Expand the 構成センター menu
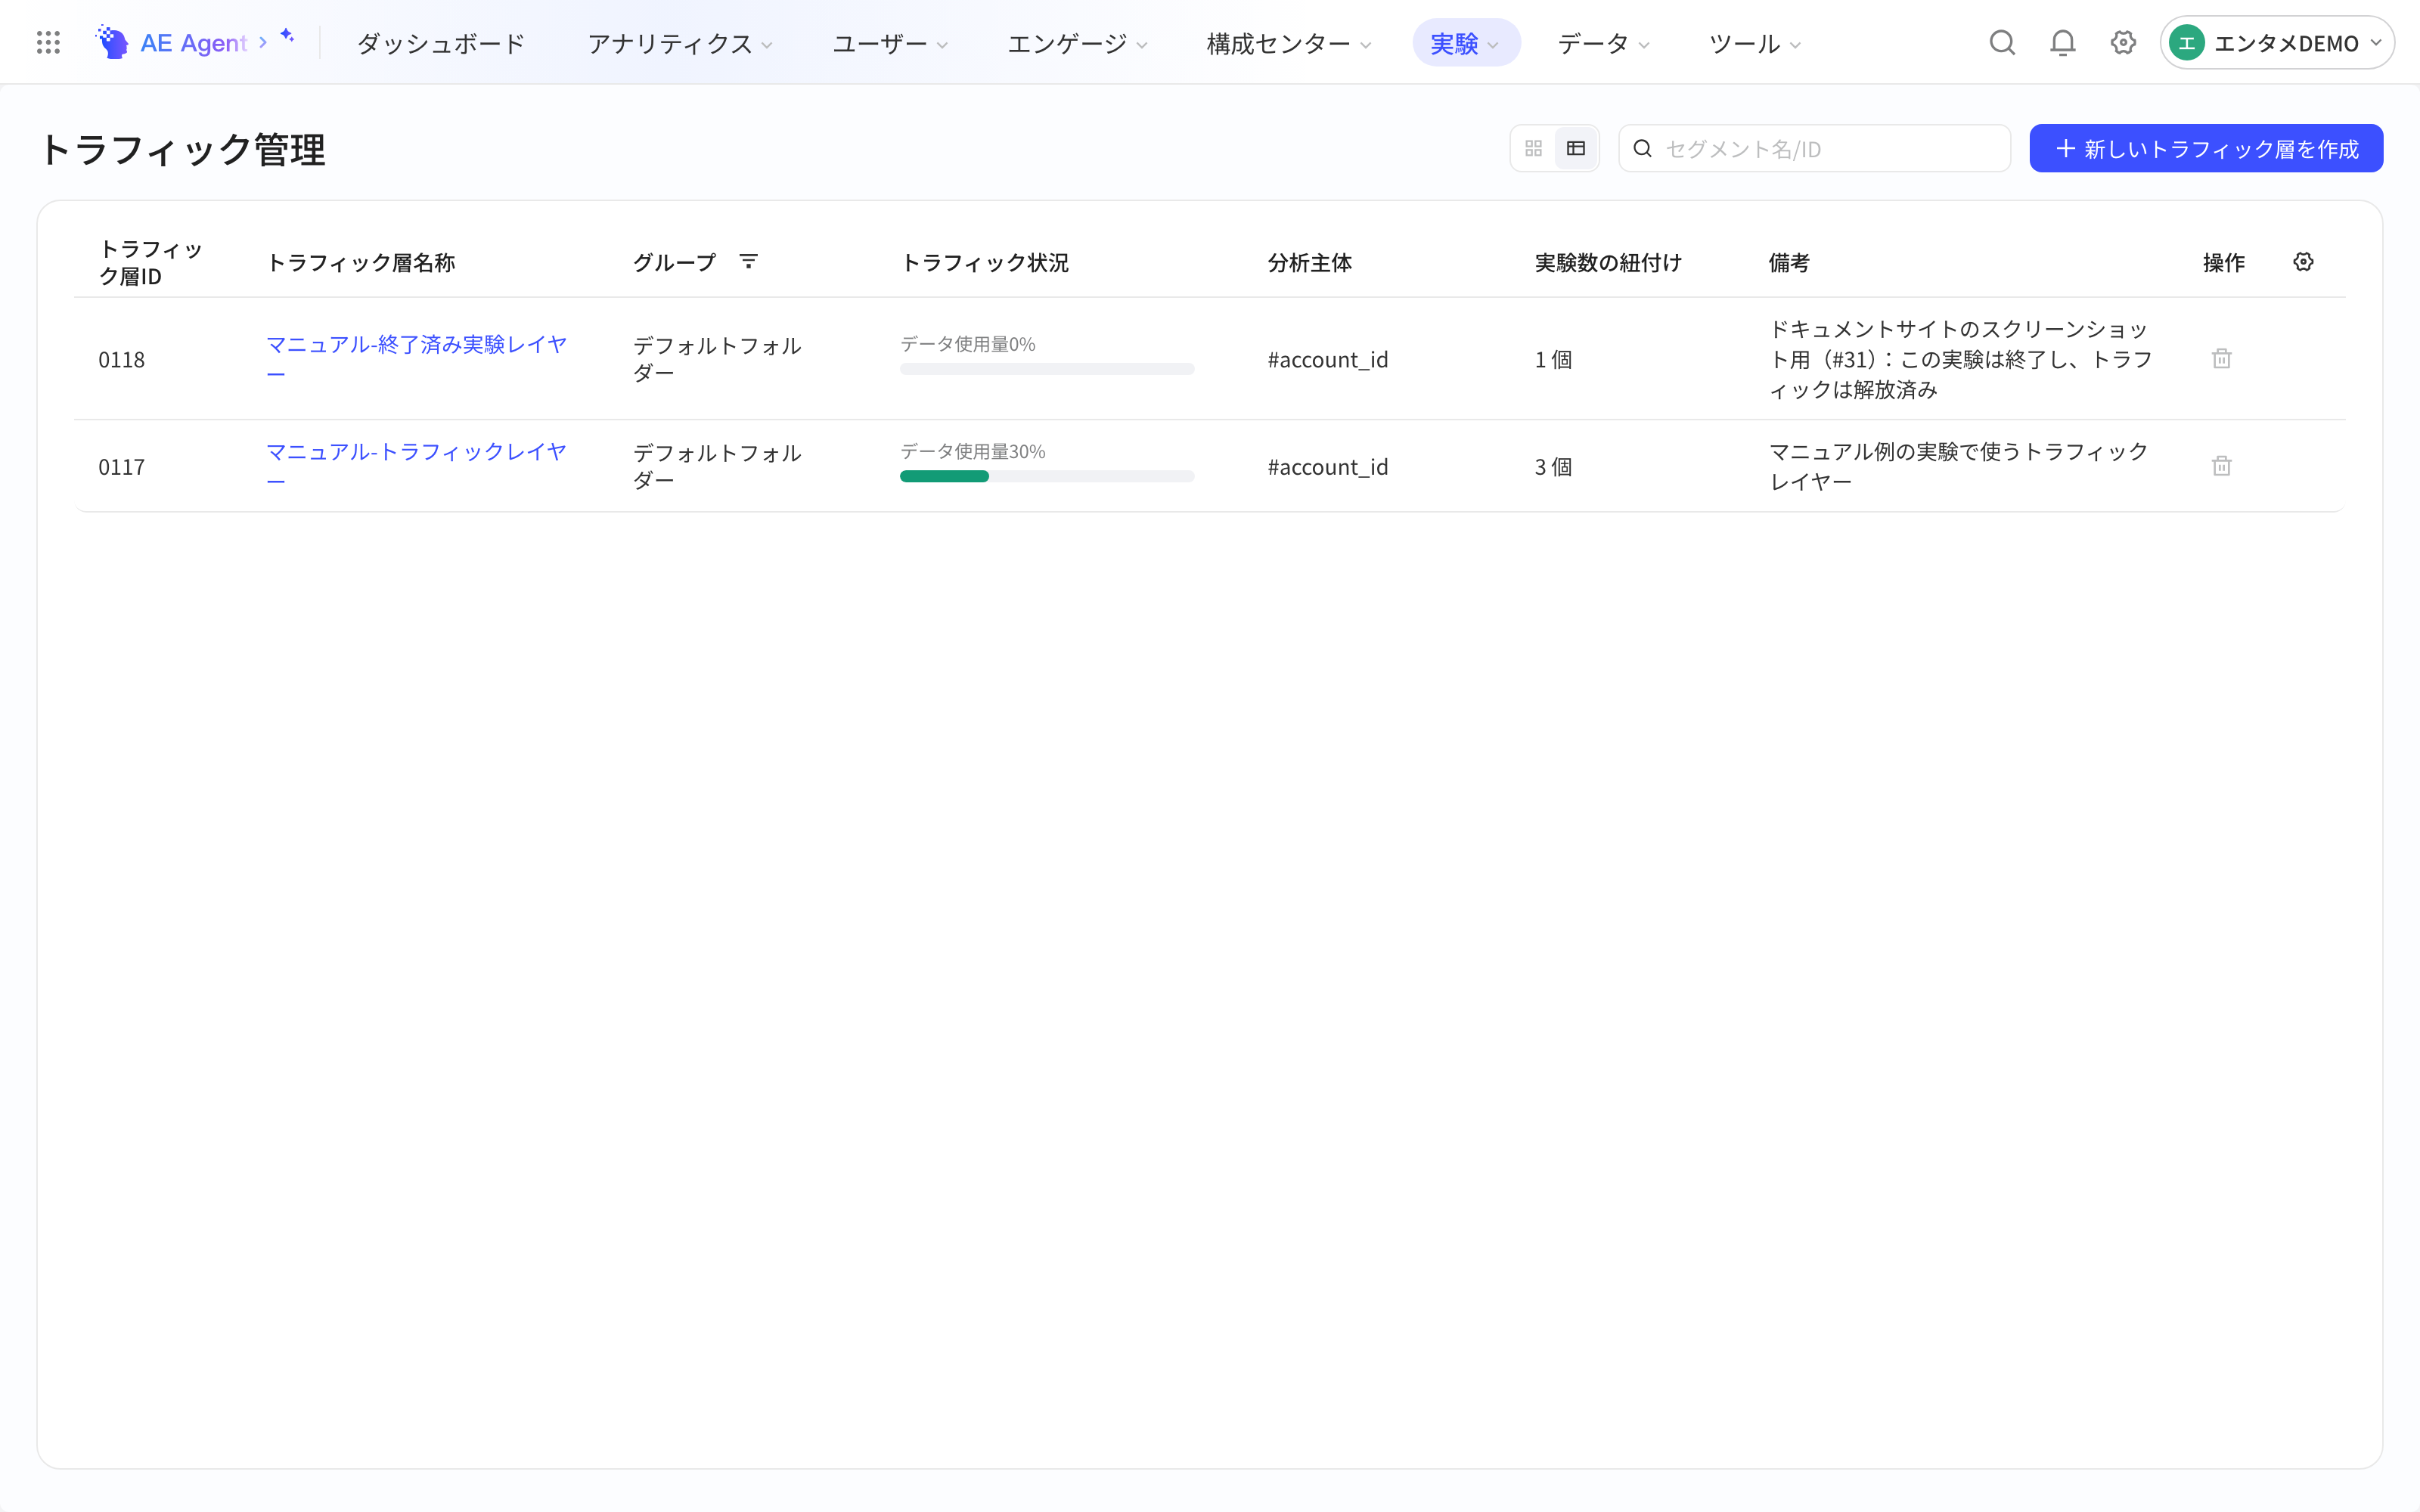 point(1289,44)
